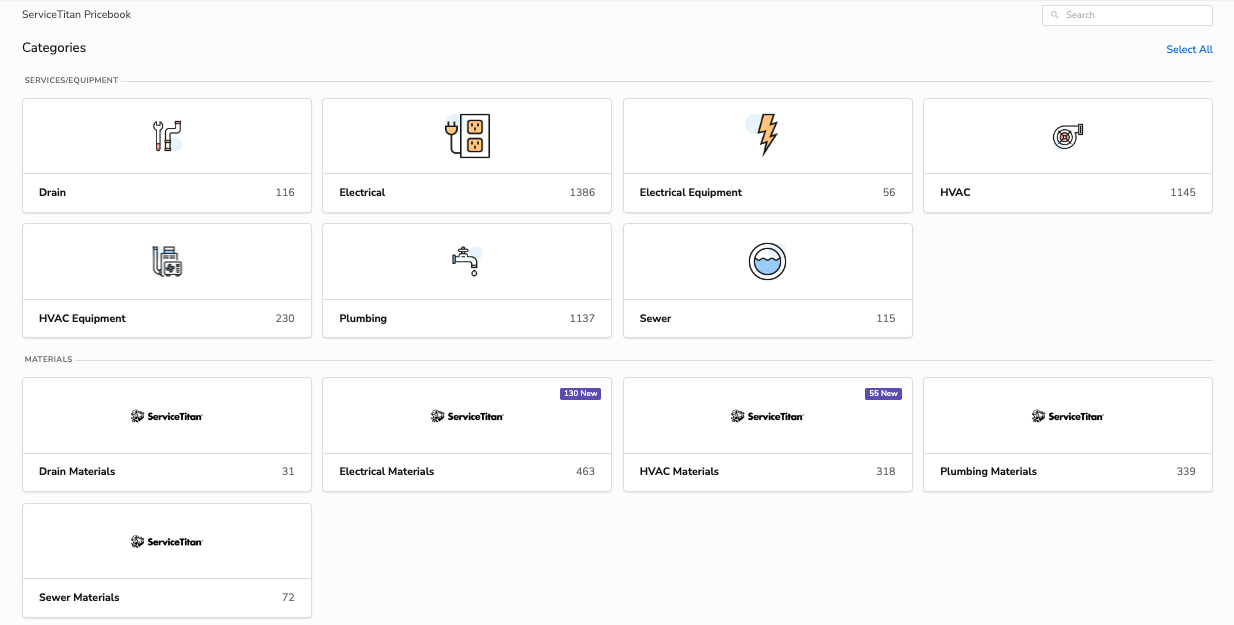
Task: Open the HVAC category showing 1145 items
Action: (1067, 155)
